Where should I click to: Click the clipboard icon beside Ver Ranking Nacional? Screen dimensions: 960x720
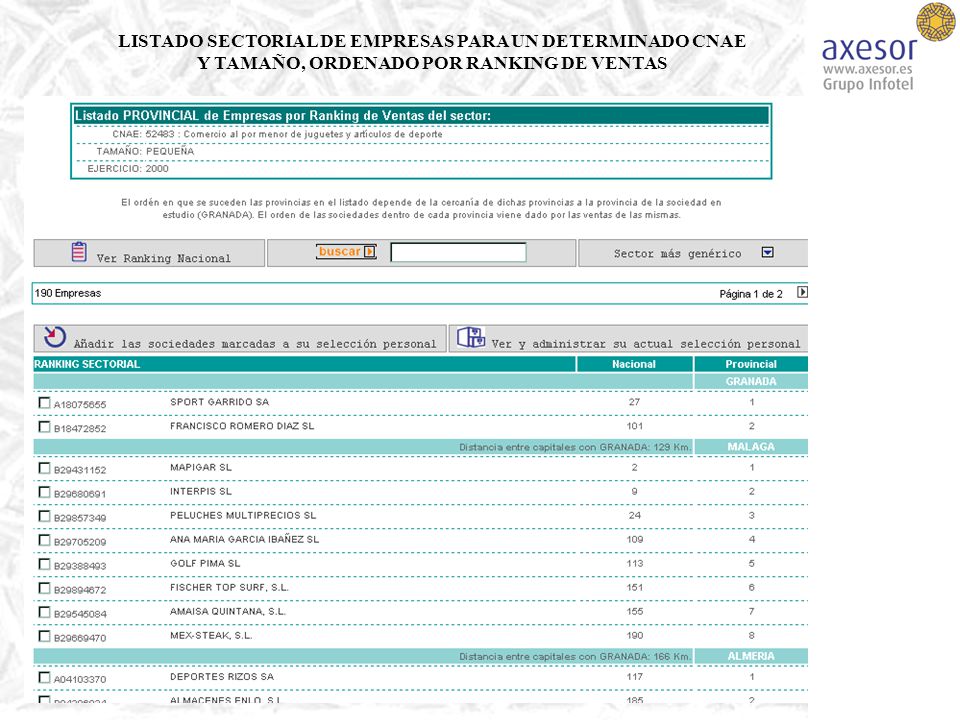pyautogui.click(x=79, y=252)
